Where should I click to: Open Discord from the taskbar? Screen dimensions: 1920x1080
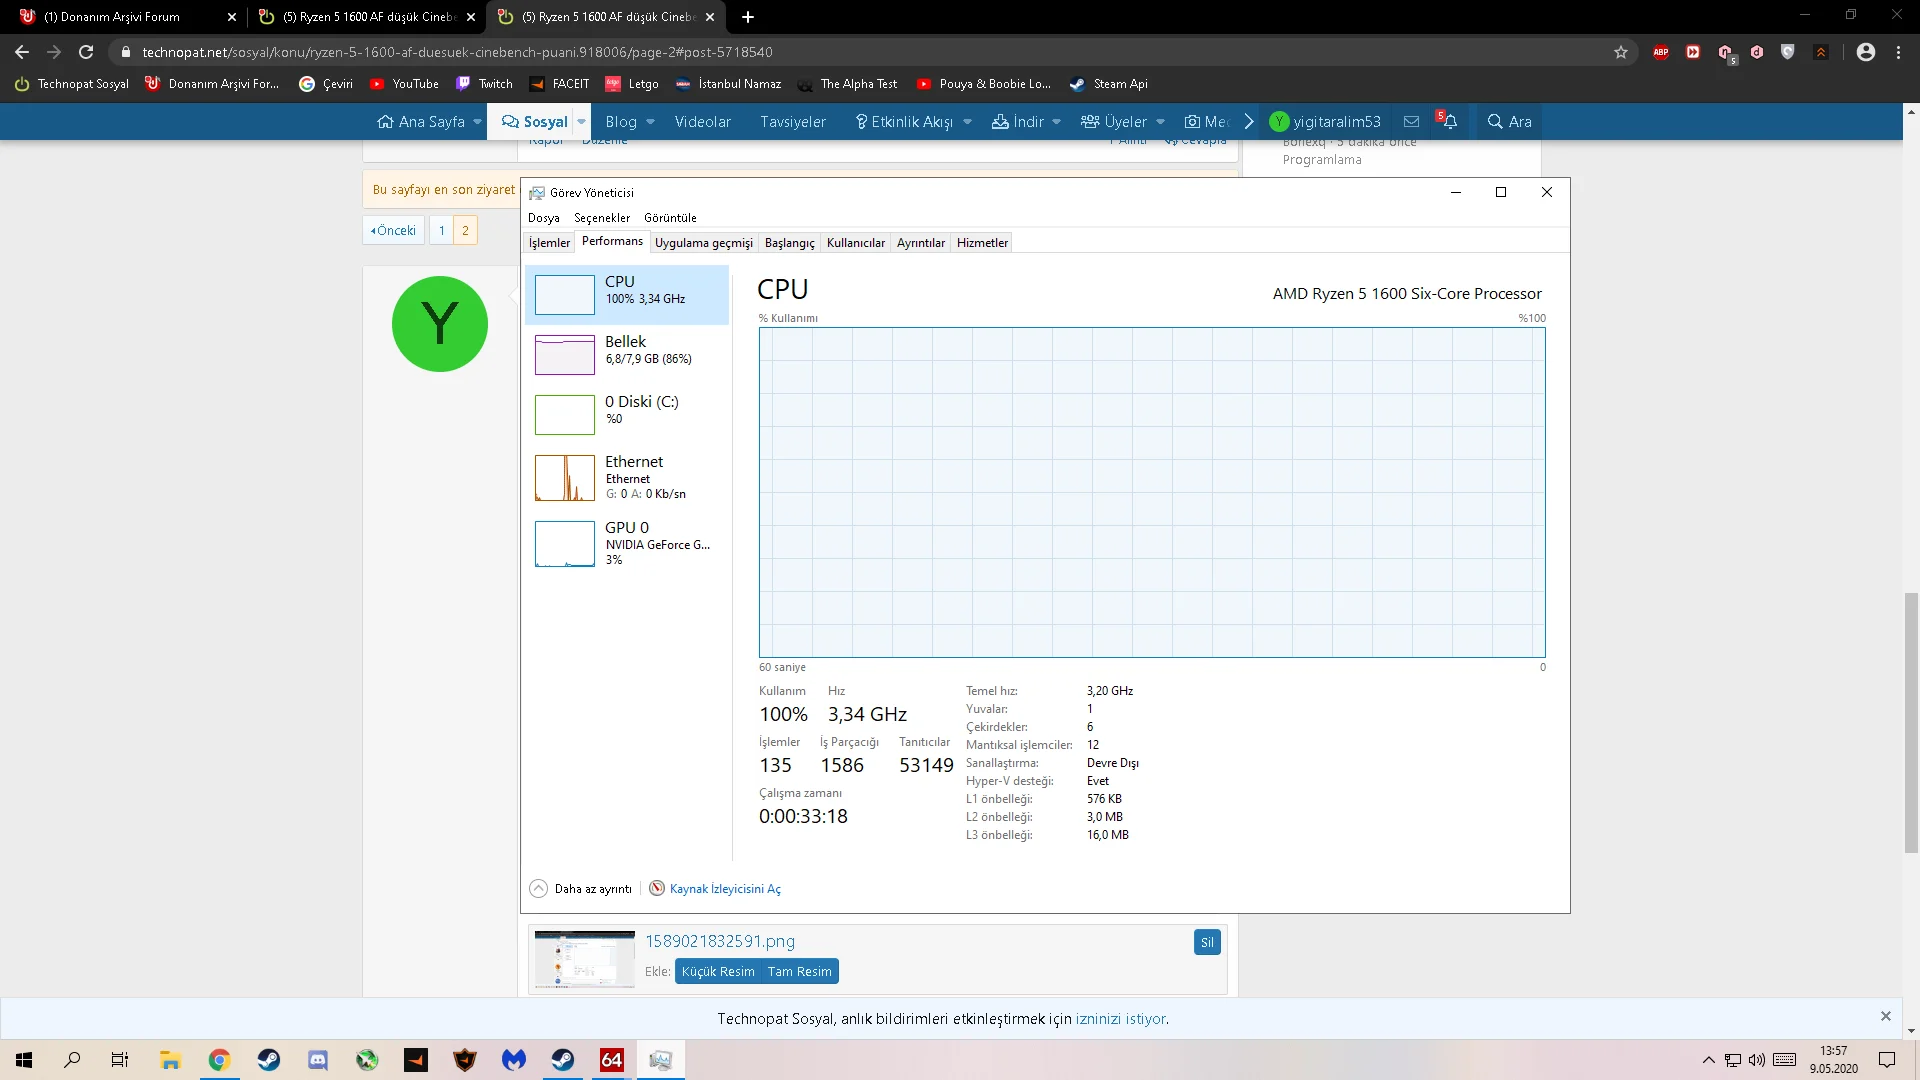coord(318,1060)
